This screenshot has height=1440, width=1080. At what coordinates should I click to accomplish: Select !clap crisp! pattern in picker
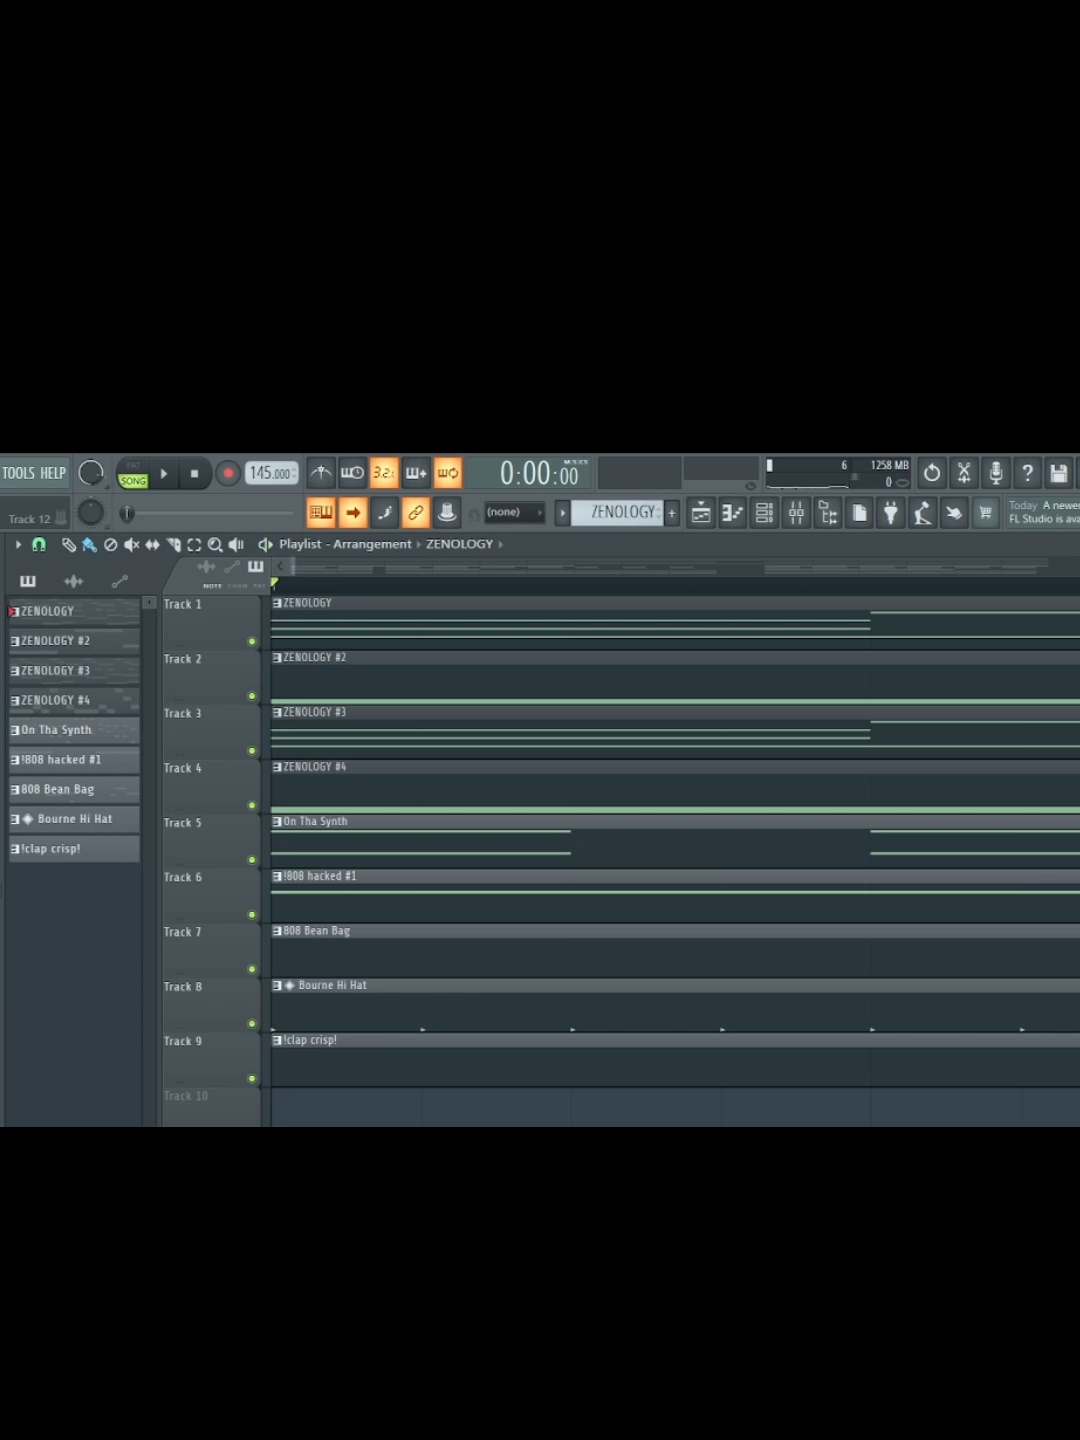pos(74,849)
